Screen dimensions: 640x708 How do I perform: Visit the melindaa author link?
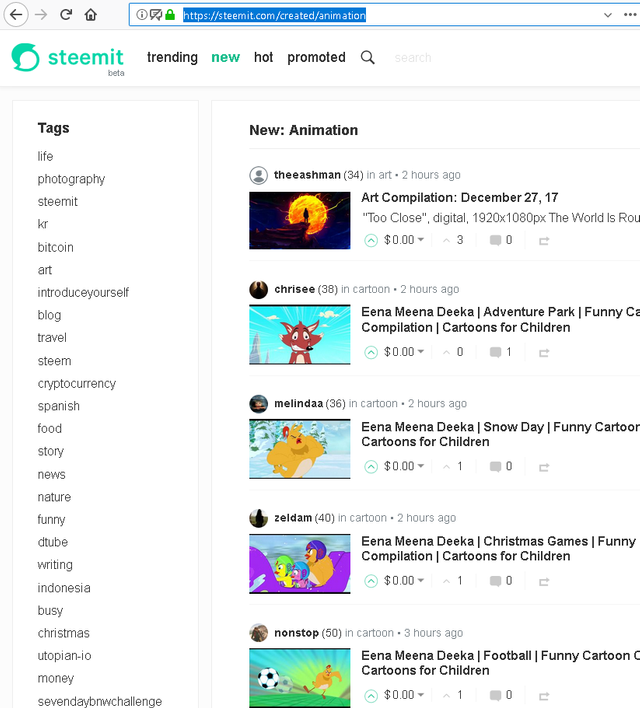click(298, 403)
